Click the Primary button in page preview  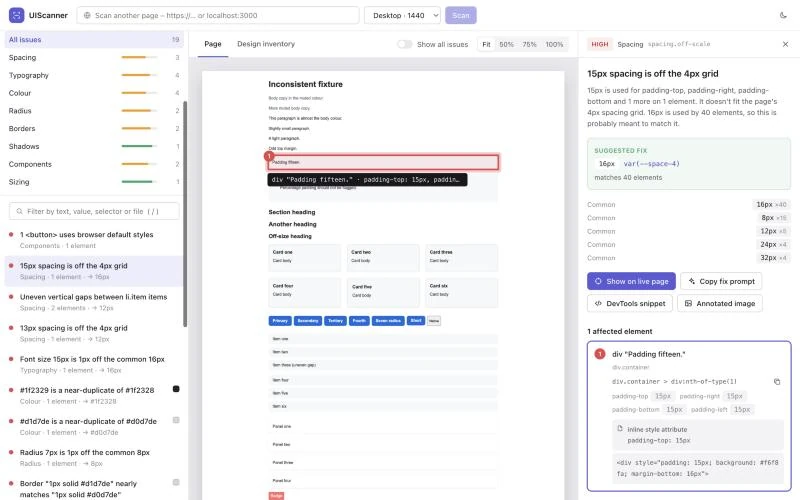coord(280,321)
